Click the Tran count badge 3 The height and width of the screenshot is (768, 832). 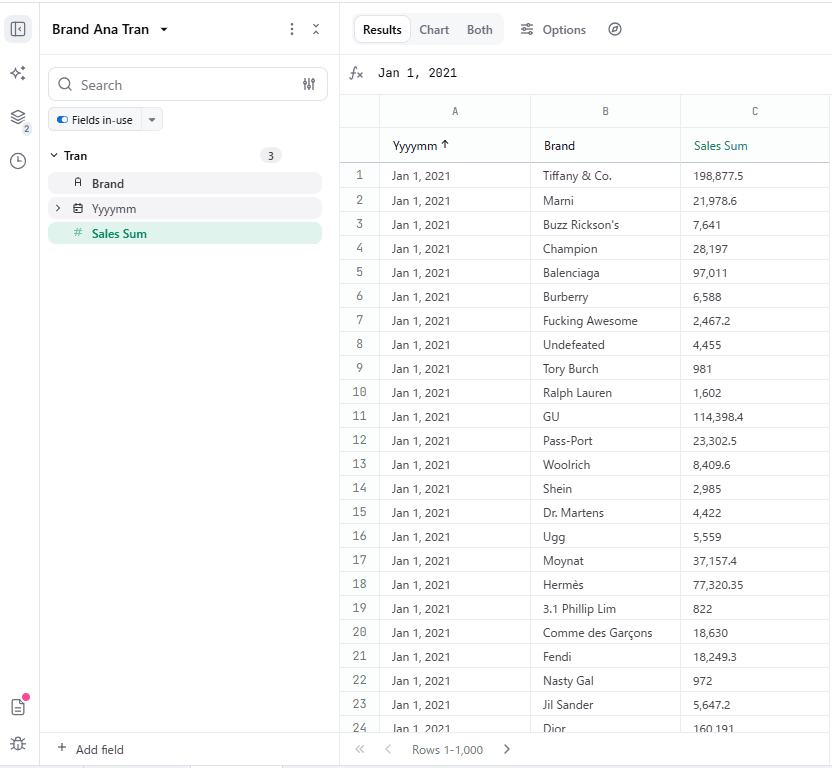click(x=271, y=156)
